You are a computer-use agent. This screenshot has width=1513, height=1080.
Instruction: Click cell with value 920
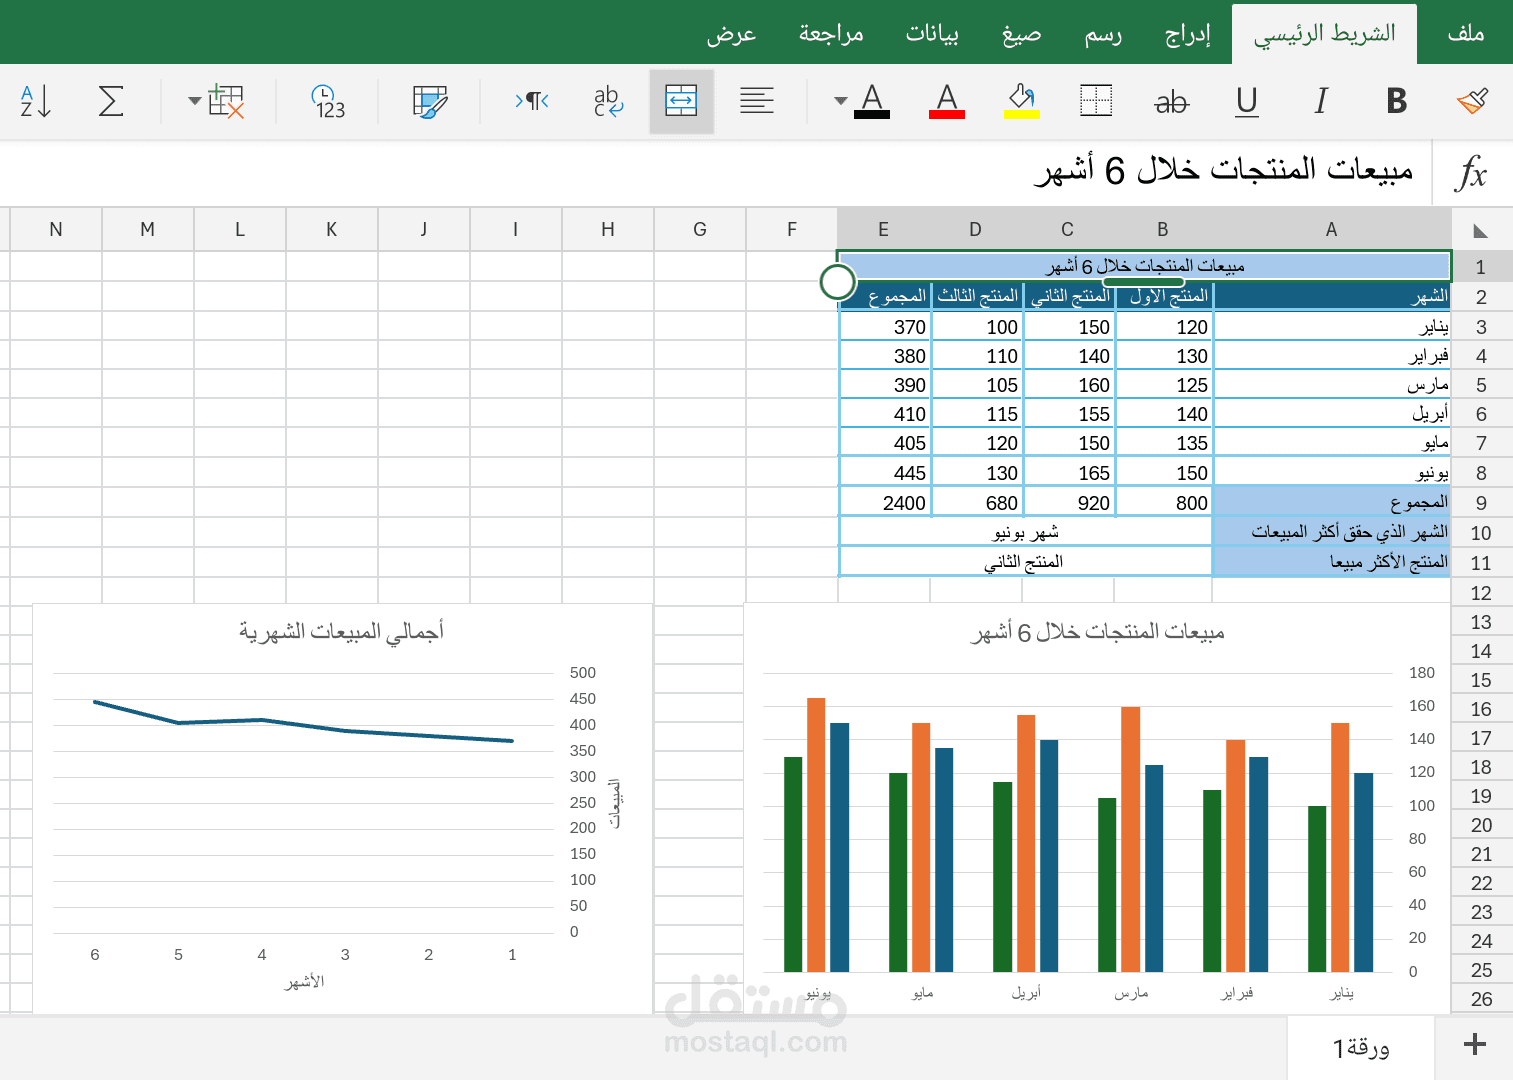1070,503
